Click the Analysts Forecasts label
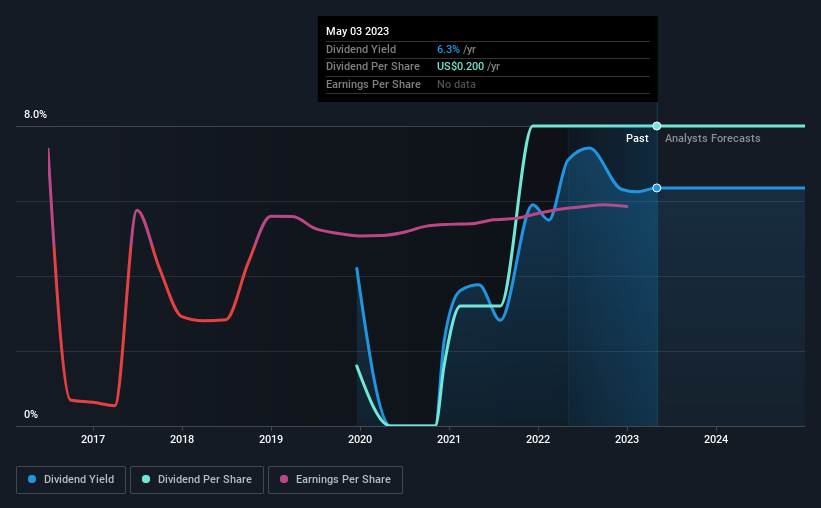 [713, 138]
